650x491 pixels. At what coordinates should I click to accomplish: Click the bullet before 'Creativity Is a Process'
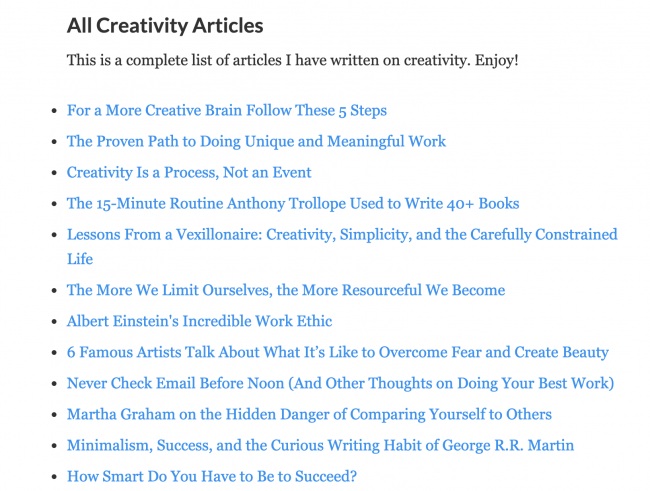coord(52,173)
